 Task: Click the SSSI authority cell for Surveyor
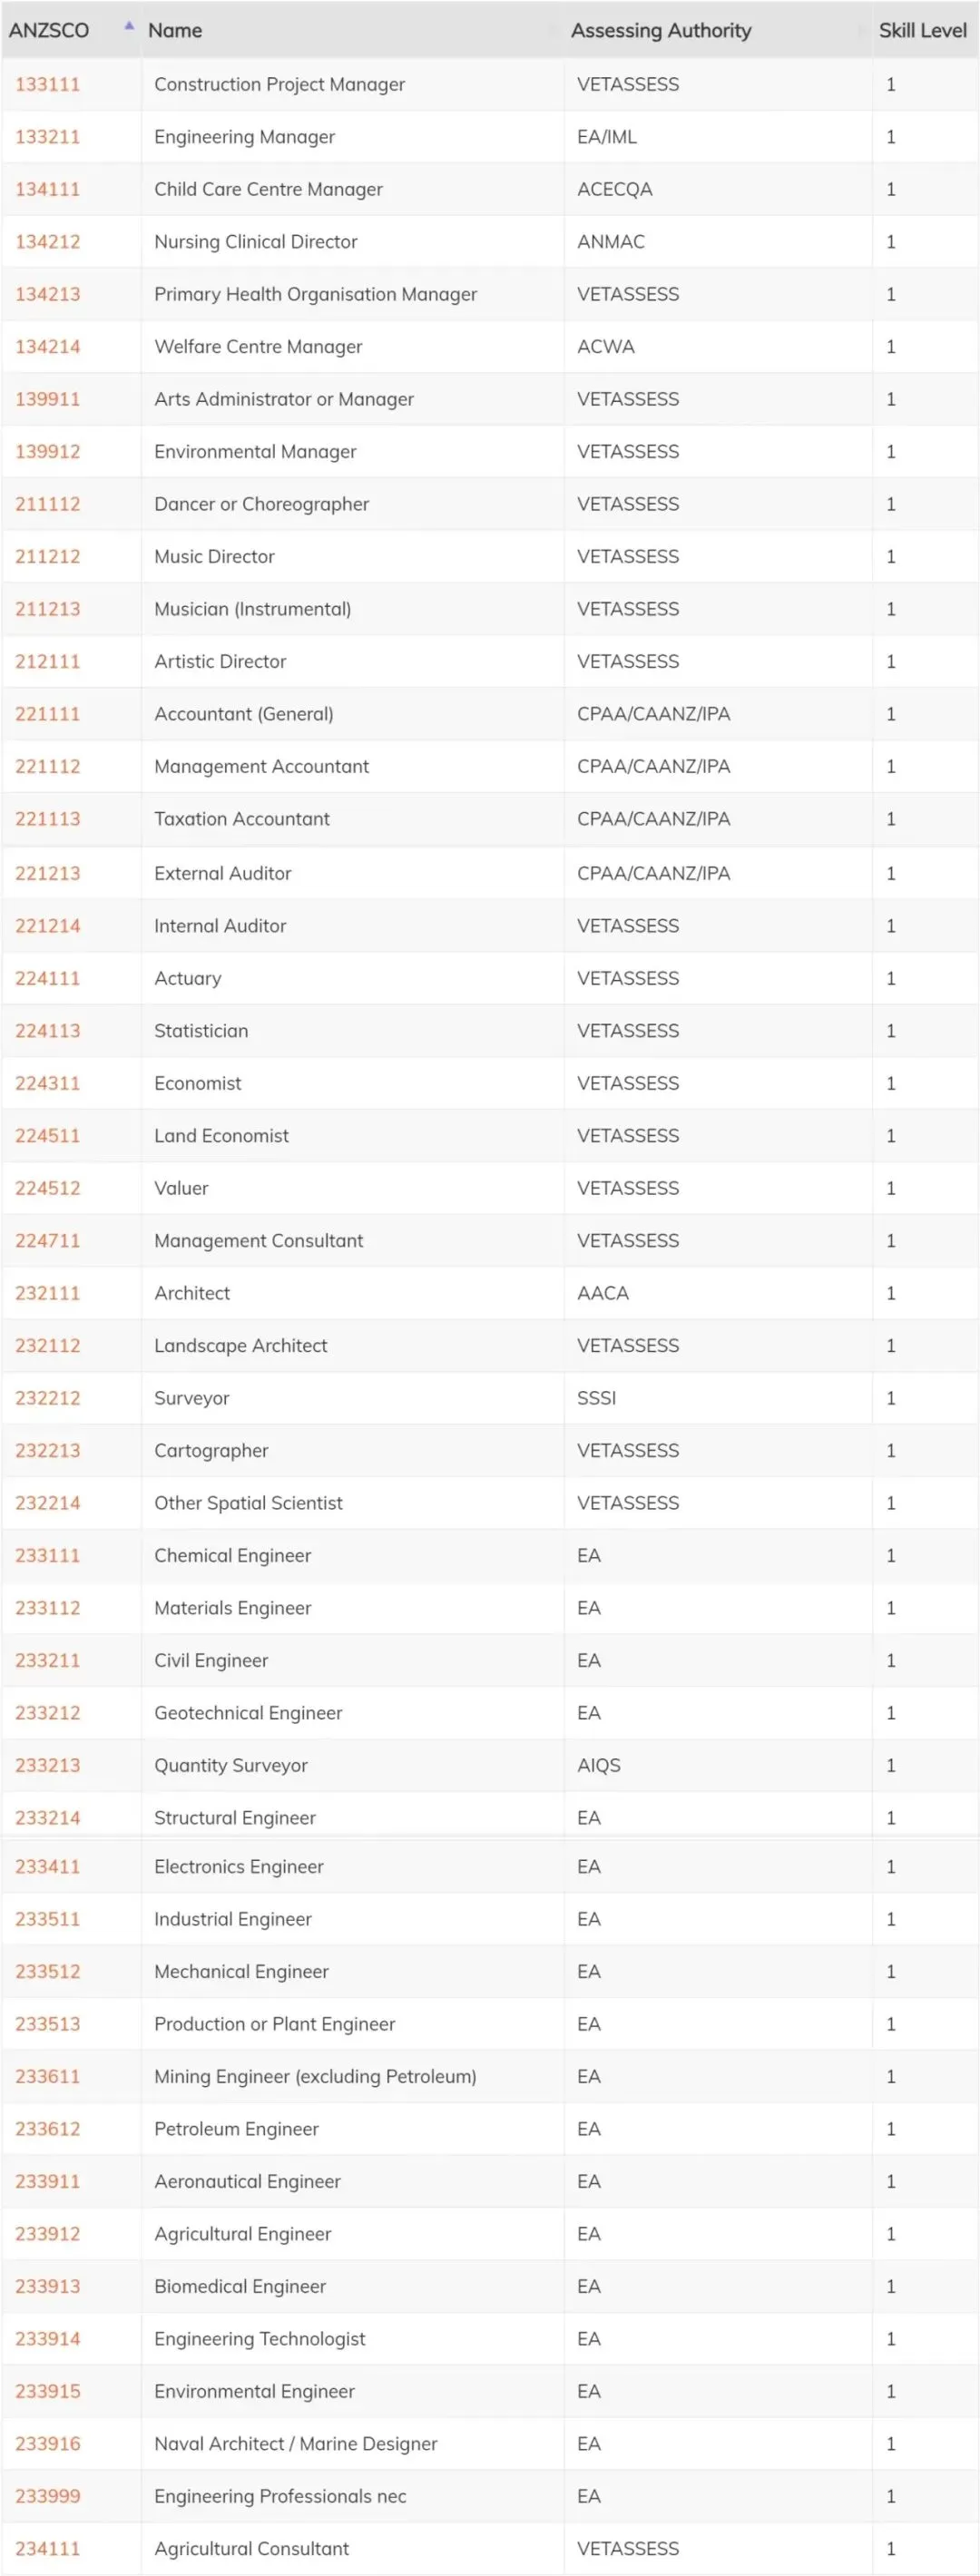click(596, 1398)
